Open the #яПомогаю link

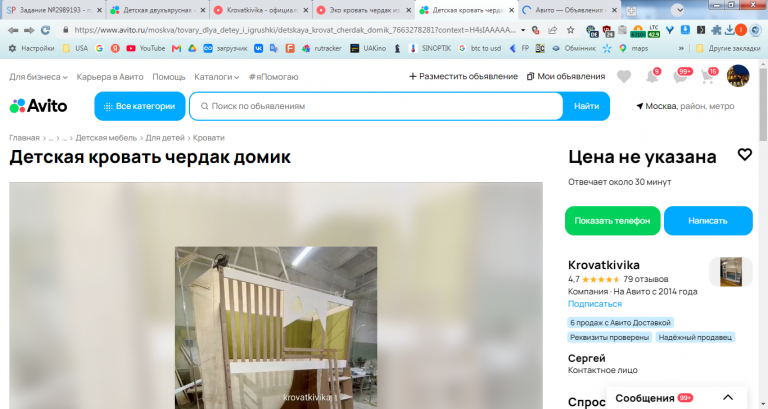273,77
